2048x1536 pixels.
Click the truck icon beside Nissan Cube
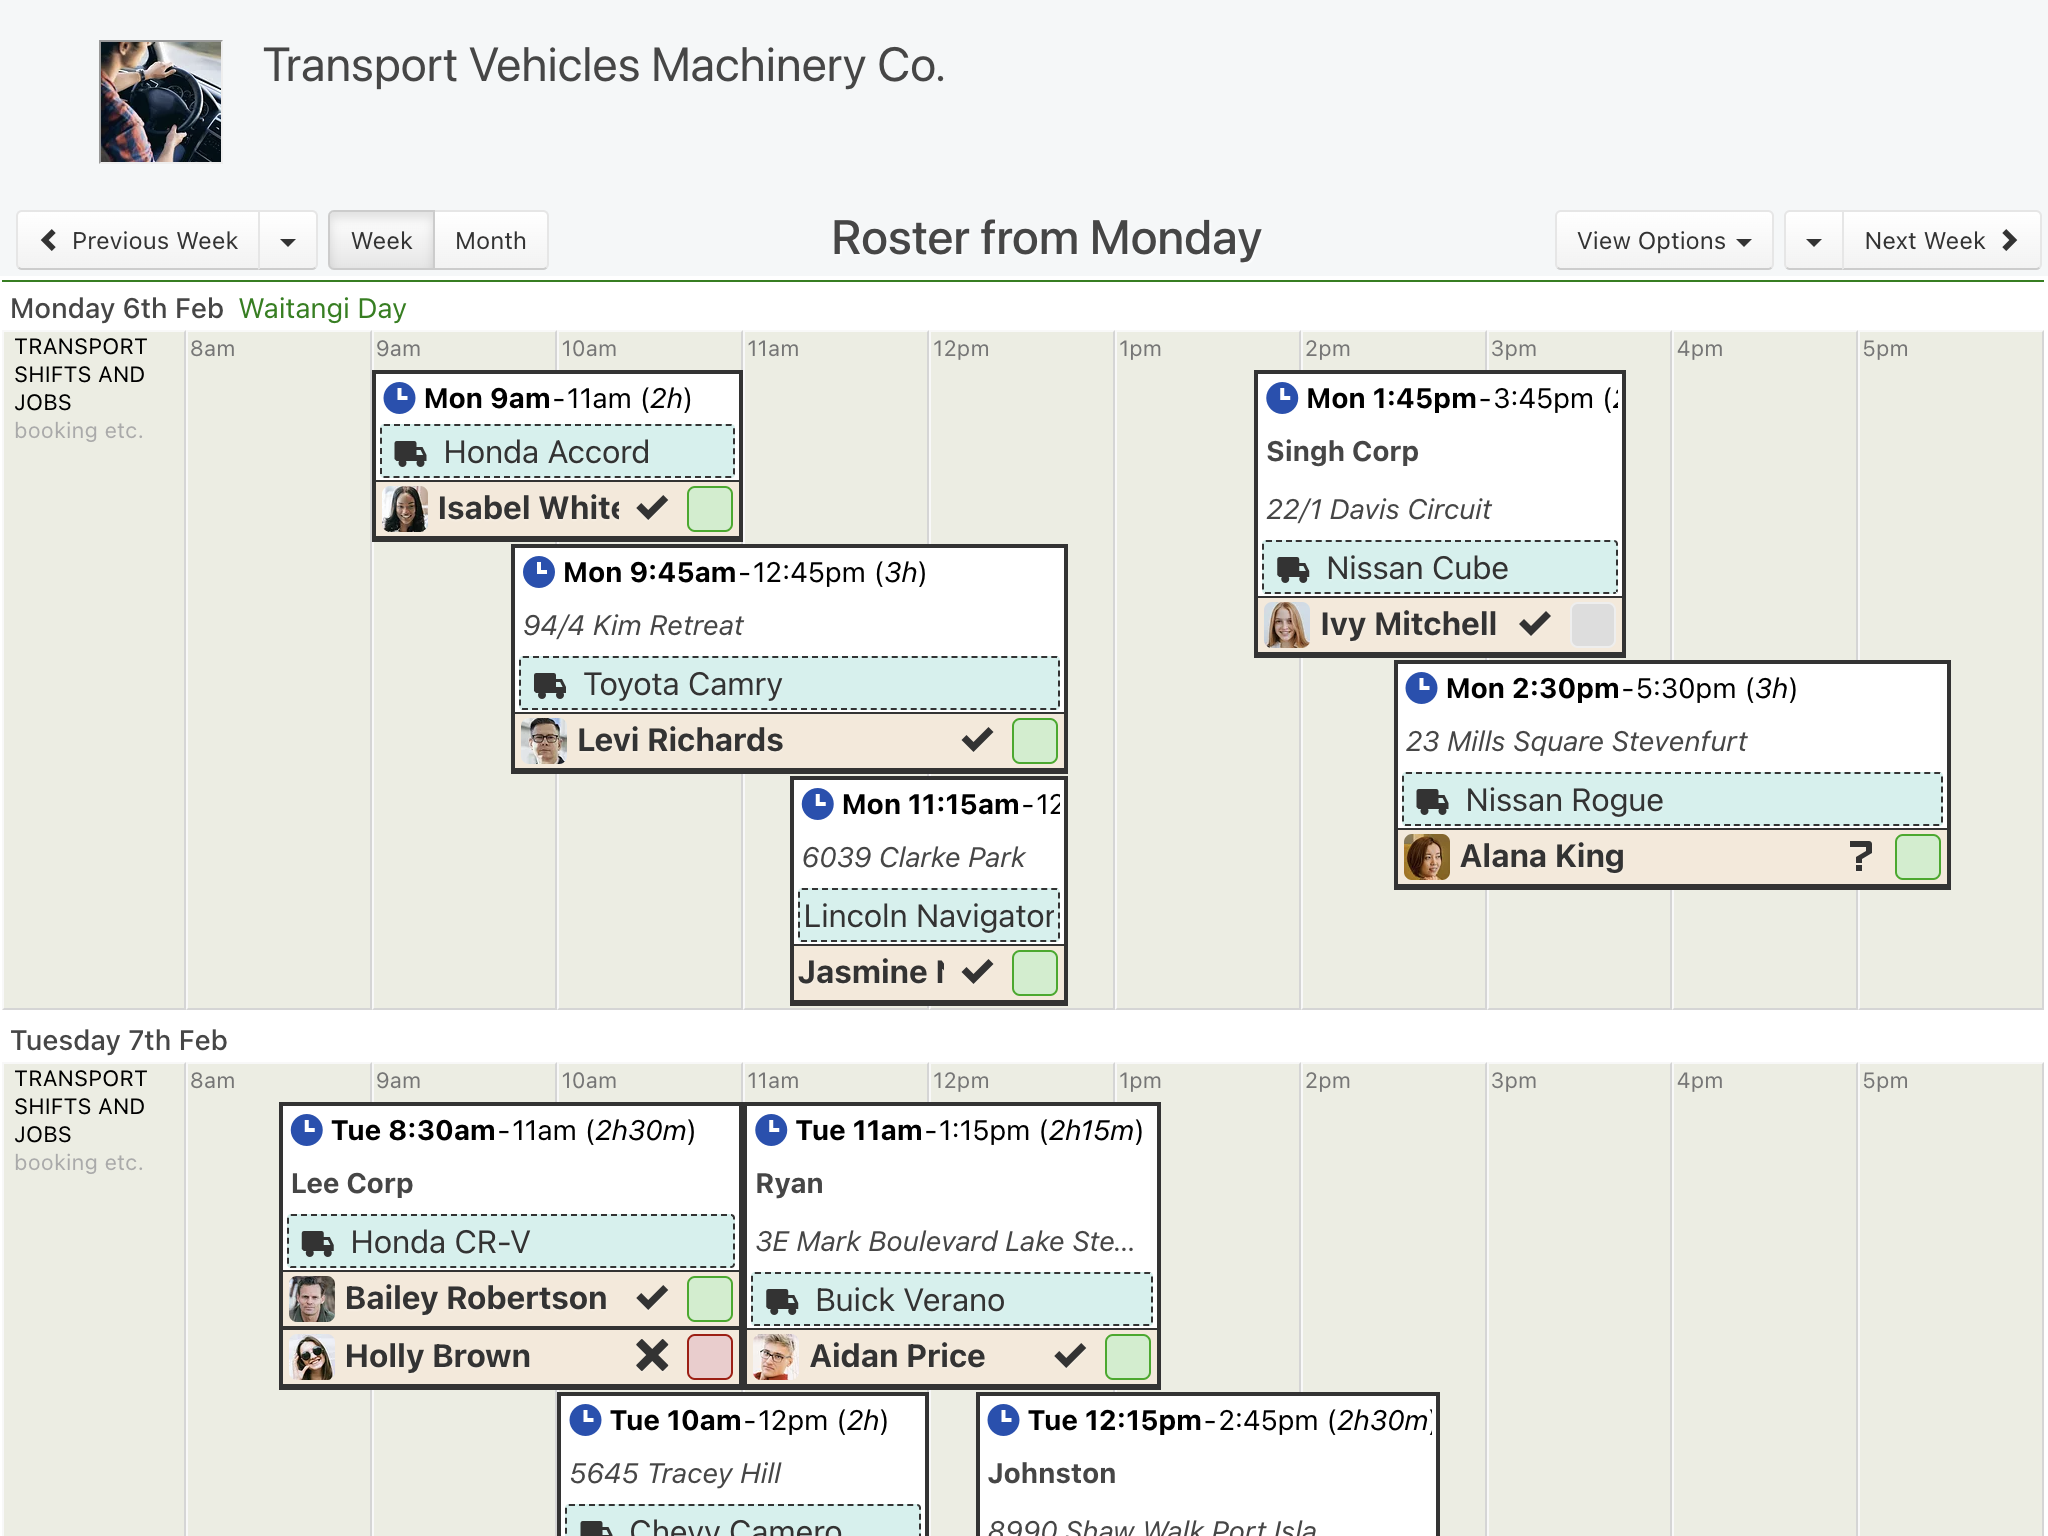[1293, 569]
